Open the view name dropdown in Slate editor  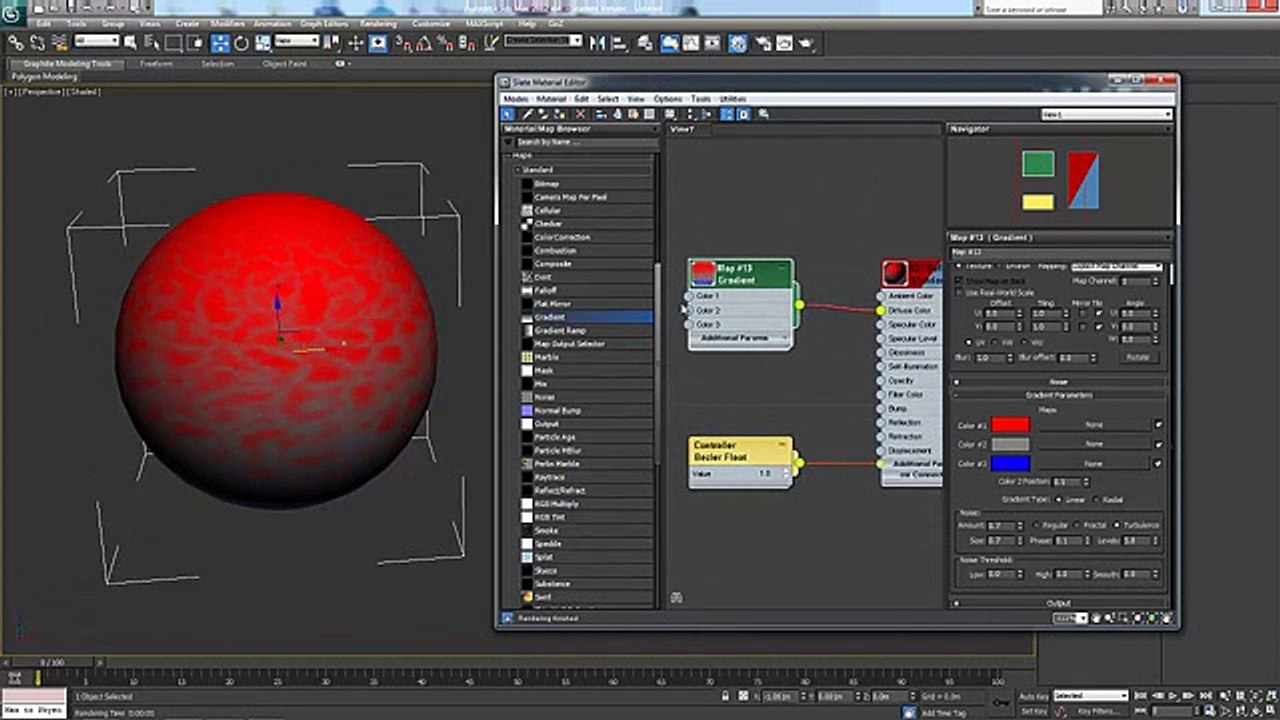[x=1105, y=115]
